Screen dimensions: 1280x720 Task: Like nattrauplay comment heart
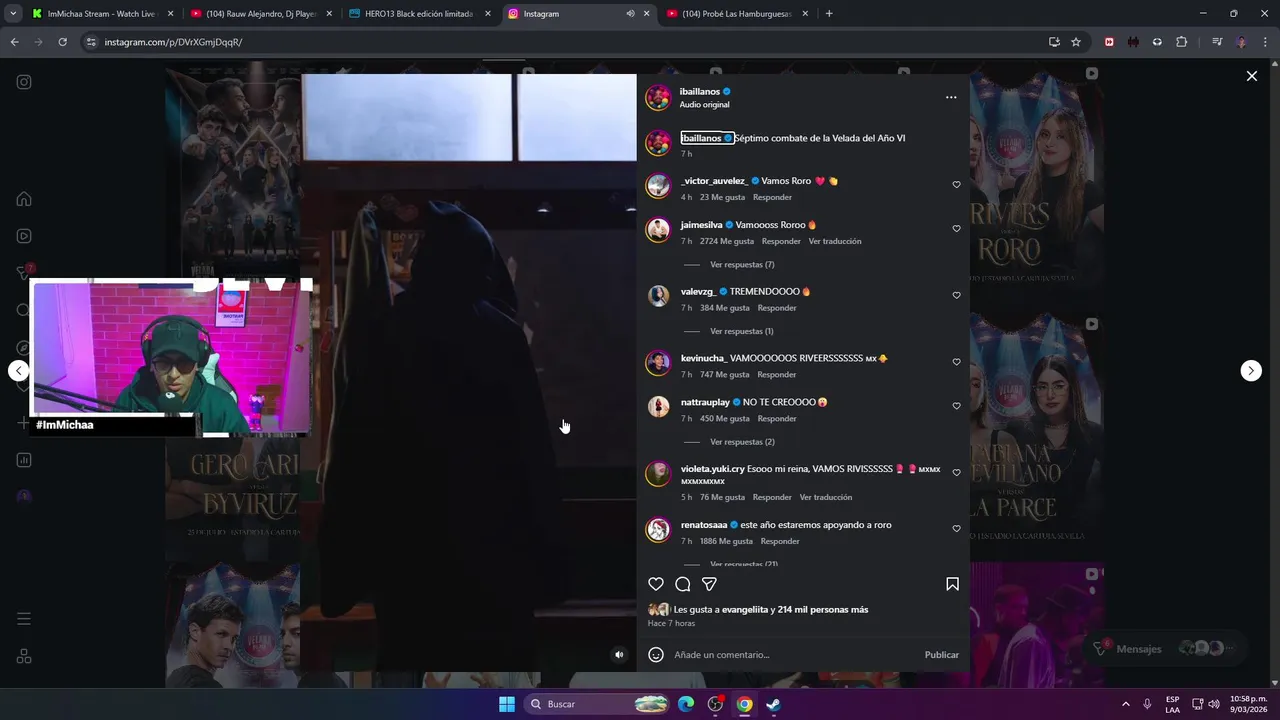(x=956, y=406)
